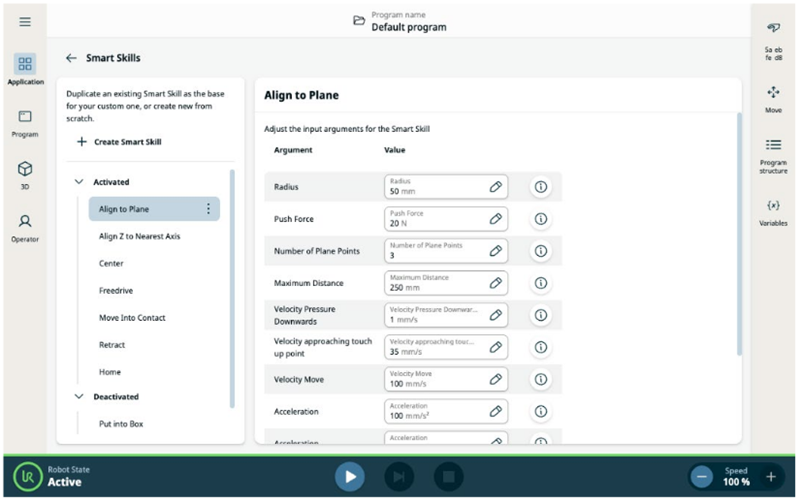Click the Maximum Distance value field
This screenshot has height=503, width=800.
click(x=435, y=283)
